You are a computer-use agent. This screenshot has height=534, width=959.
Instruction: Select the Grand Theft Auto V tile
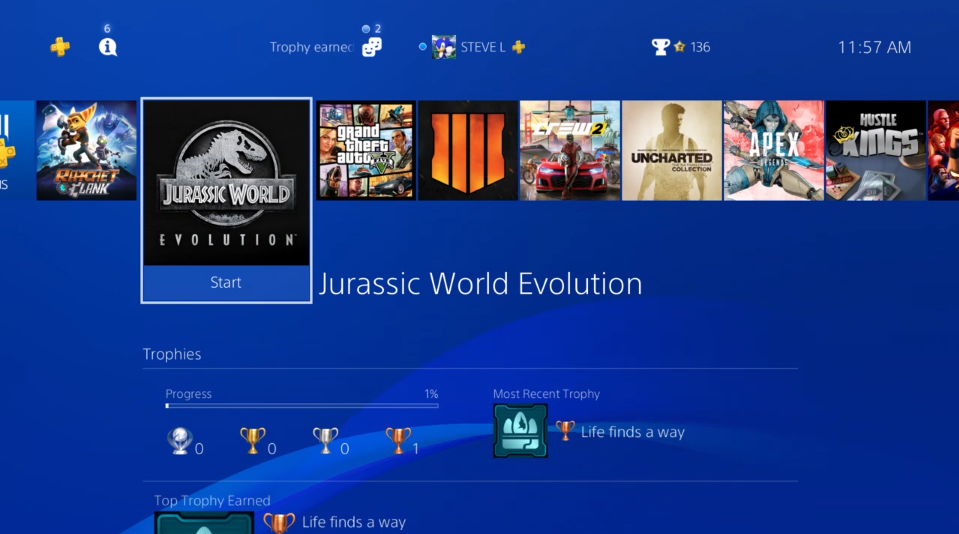point(366,150)
